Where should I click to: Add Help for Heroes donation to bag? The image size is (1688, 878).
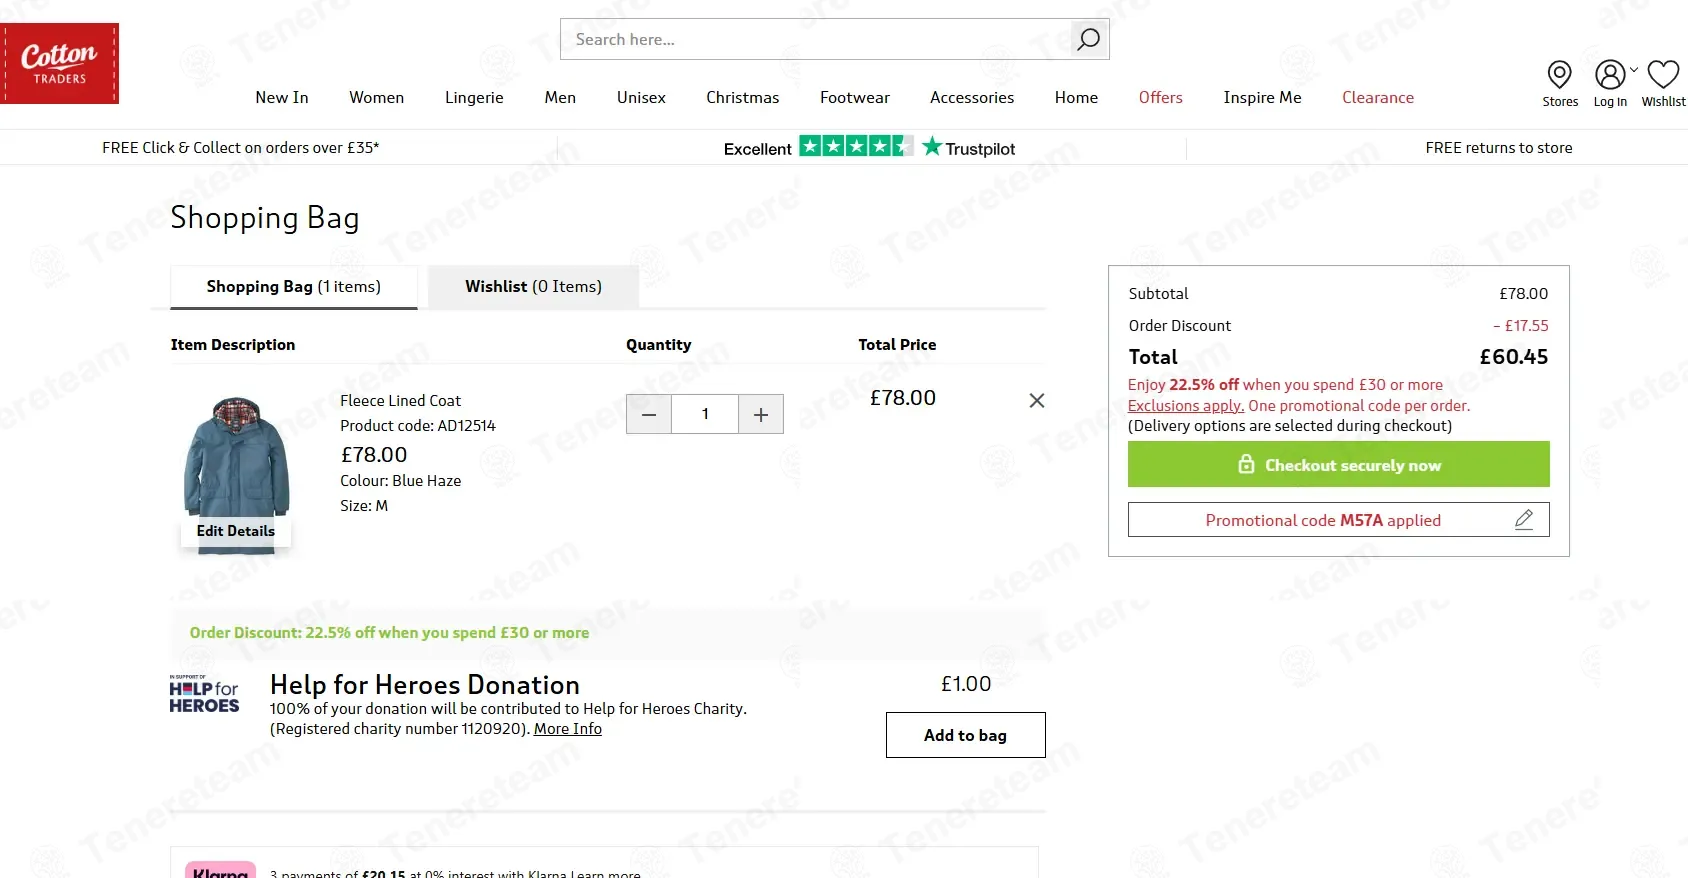coord(965,735)
